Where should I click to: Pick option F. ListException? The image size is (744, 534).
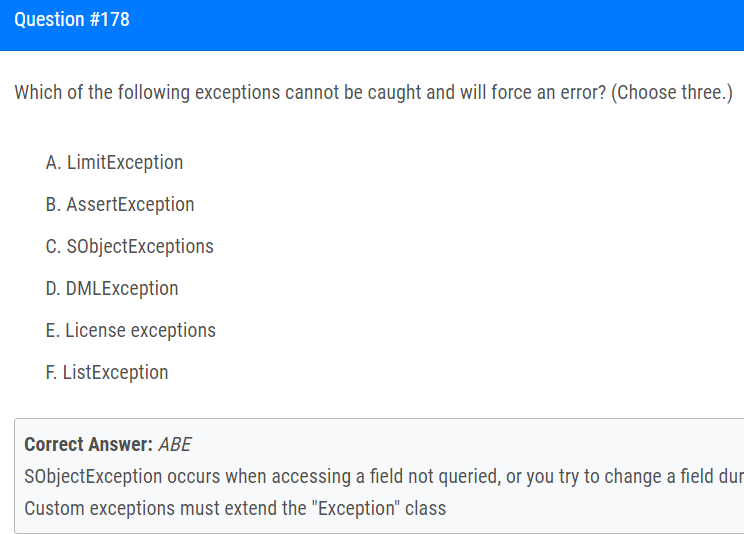(107, 373)
